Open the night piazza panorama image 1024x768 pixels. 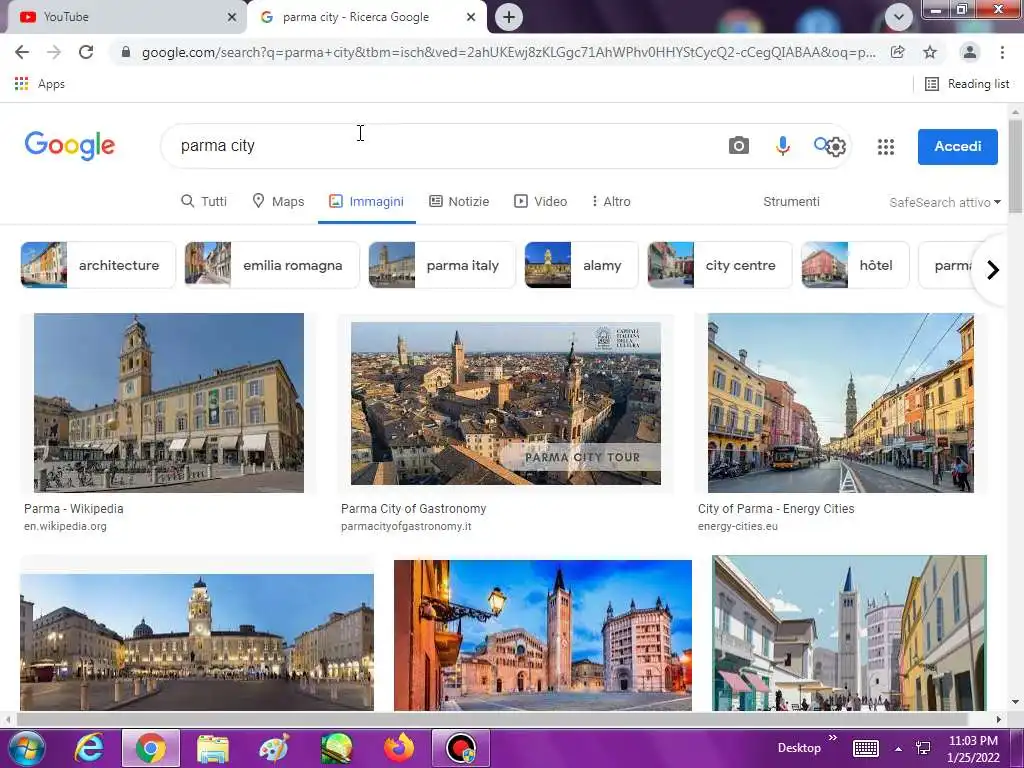point(197,642)
